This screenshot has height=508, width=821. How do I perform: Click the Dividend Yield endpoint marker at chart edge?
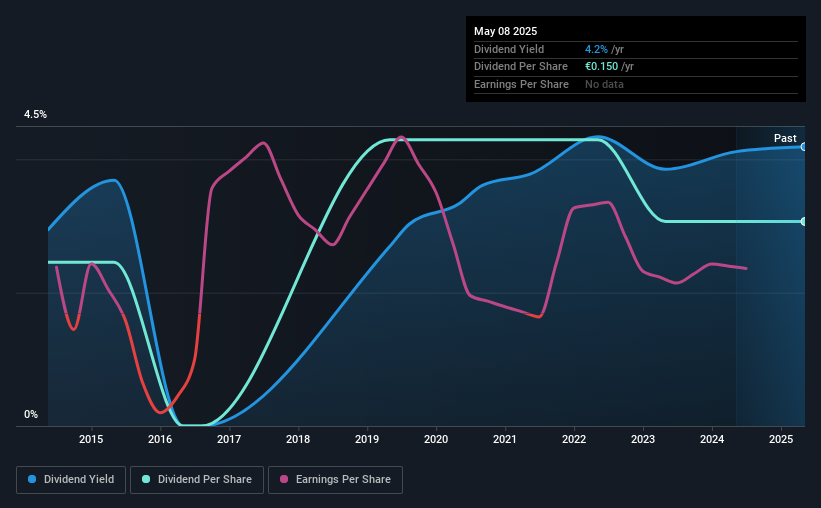coord(804,147)
